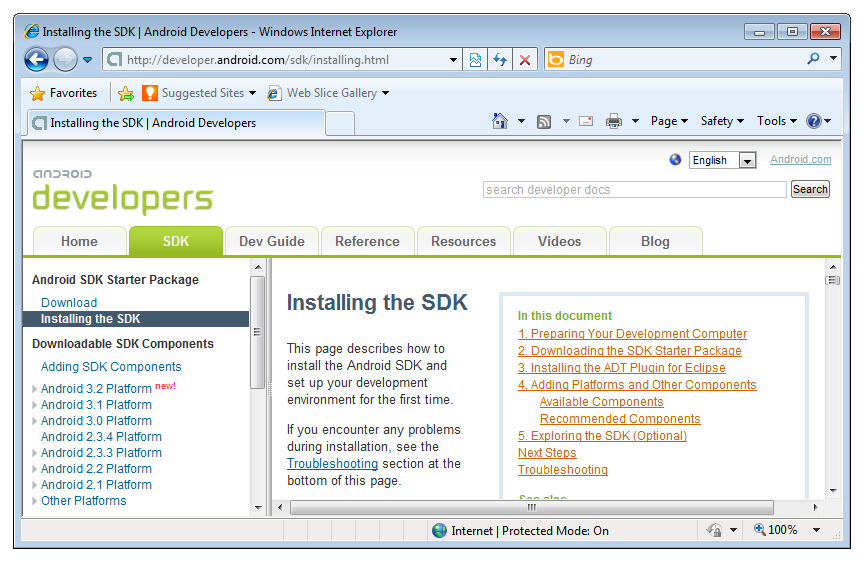Switch to the Dev Guide tab
The image size is (864, 563).
point(272,241)
